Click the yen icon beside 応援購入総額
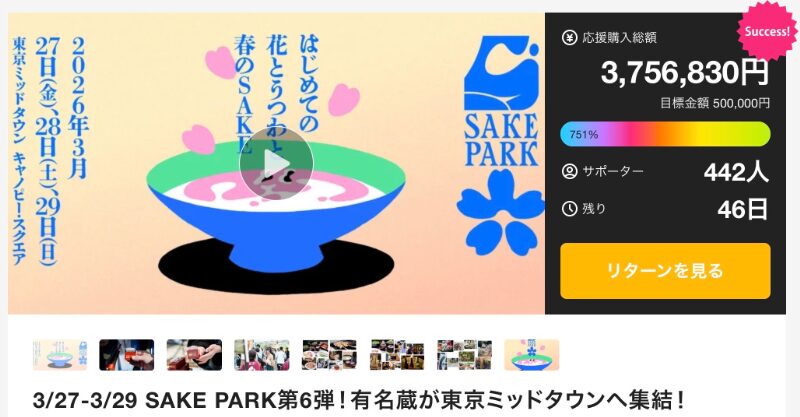 [569, 37]
